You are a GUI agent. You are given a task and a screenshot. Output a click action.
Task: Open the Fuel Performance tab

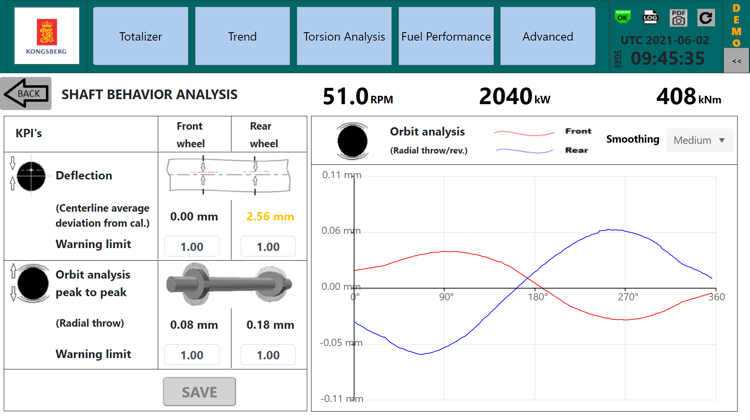tap(446, 37)
